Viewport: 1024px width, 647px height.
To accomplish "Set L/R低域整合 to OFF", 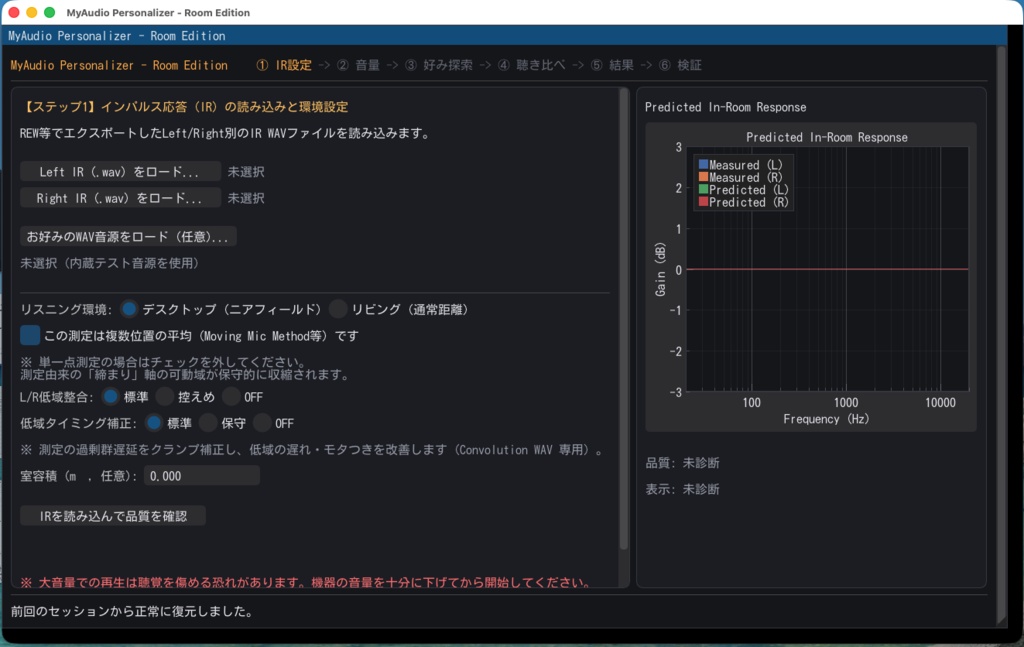I will point(231,396).
